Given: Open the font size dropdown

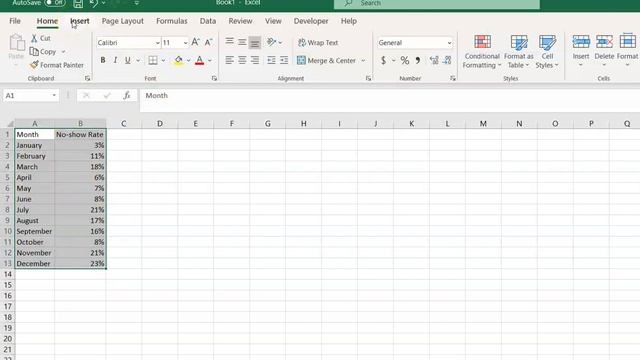Looking at the screenshot, I should 185,43.
